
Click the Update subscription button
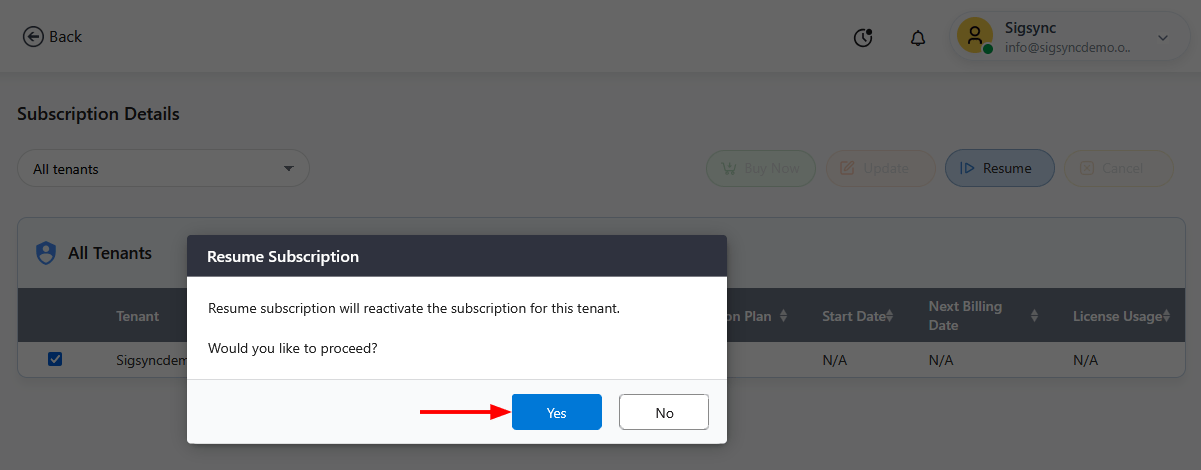pyautogui.click(x=880, y=168)
